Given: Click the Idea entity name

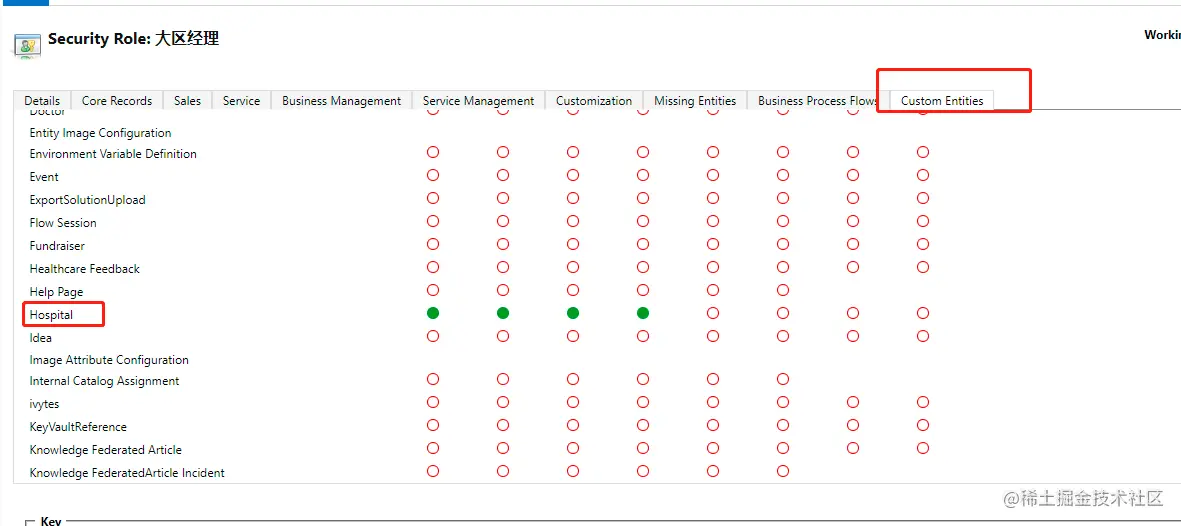Looking at the screenshot, I should click(41, 338).
